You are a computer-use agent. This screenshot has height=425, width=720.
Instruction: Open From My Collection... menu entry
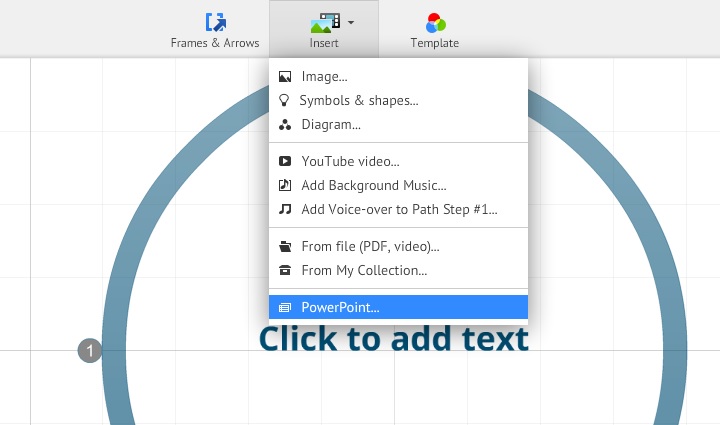[x=364, y=270]
